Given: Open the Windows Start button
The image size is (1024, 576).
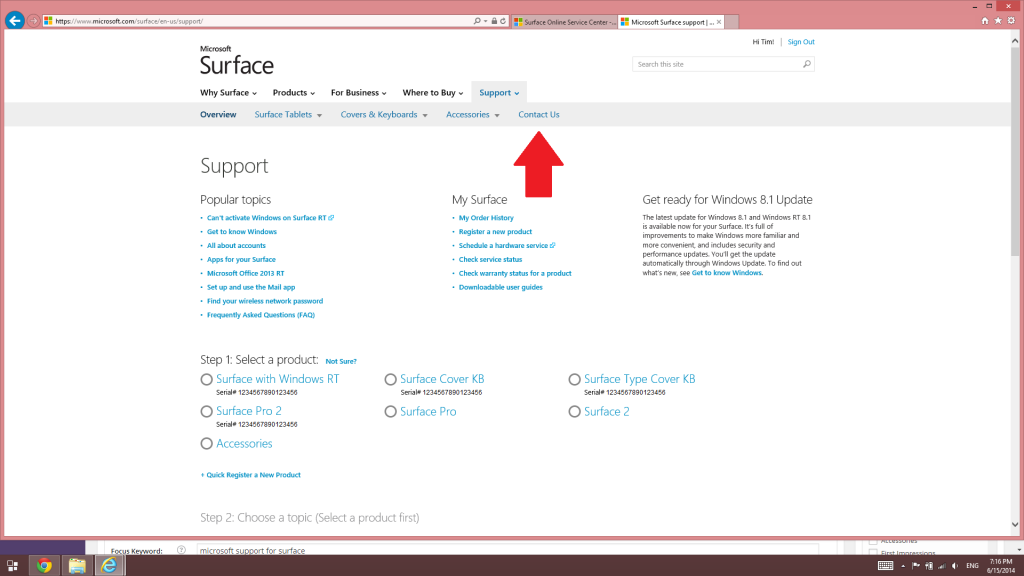Looking at the screenshot, I should 12,566.
